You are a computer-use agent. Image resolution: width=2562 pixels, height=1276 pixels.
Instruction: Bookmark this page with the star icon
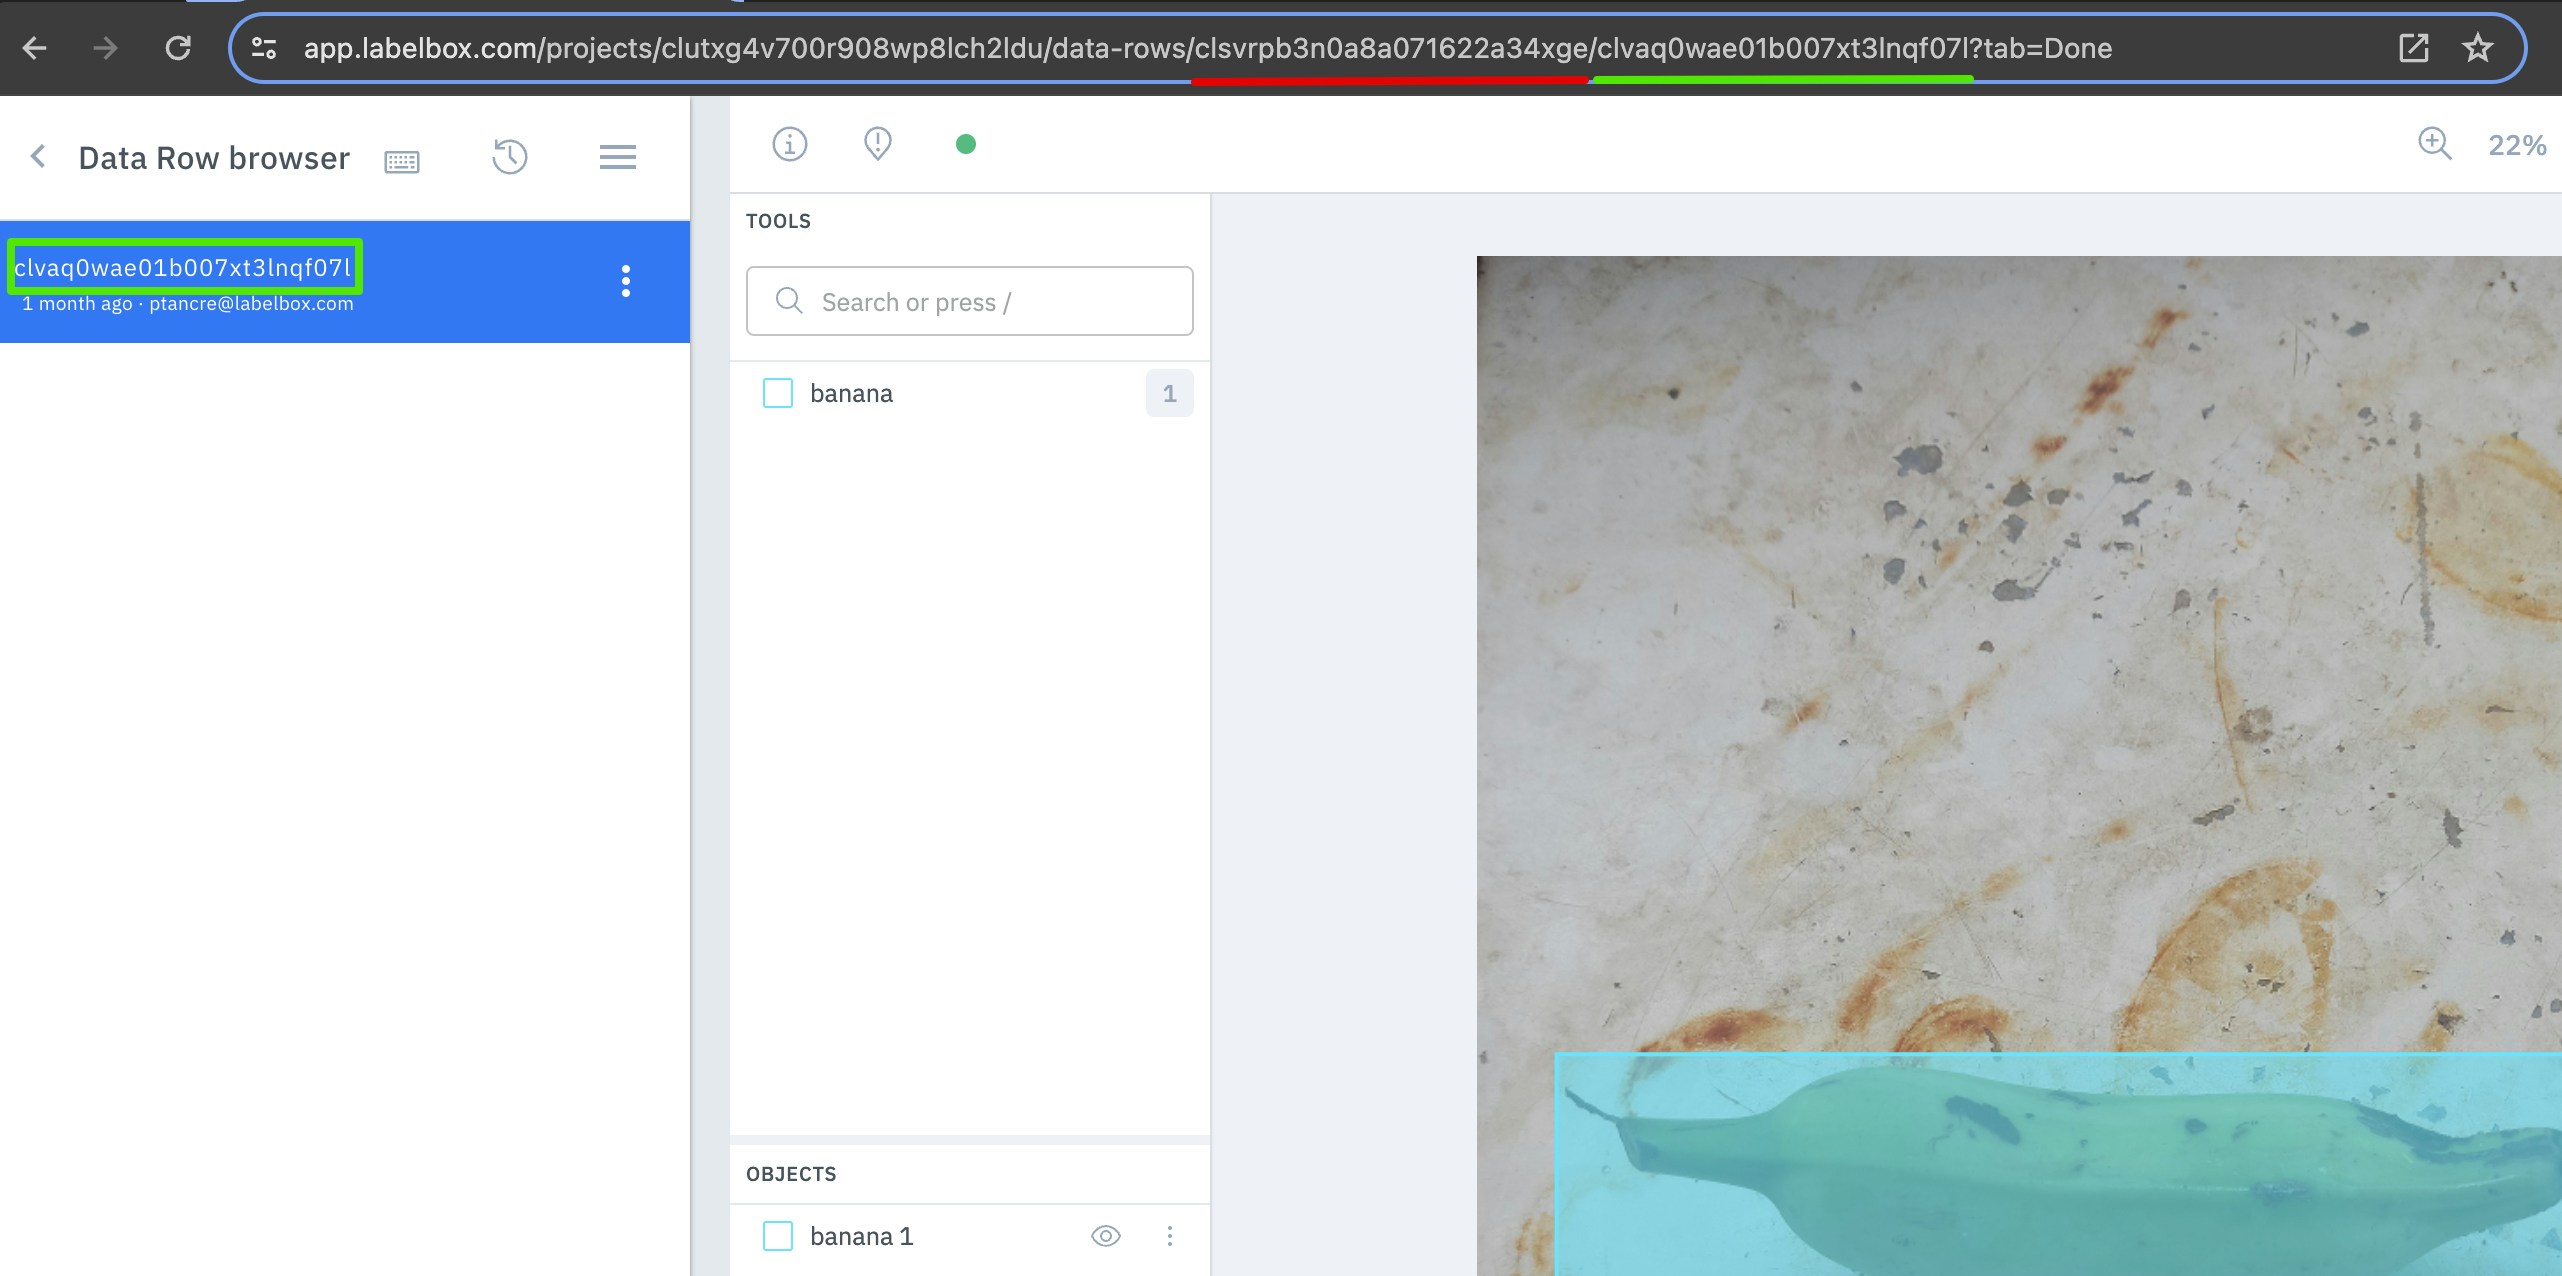(2478, 48)
